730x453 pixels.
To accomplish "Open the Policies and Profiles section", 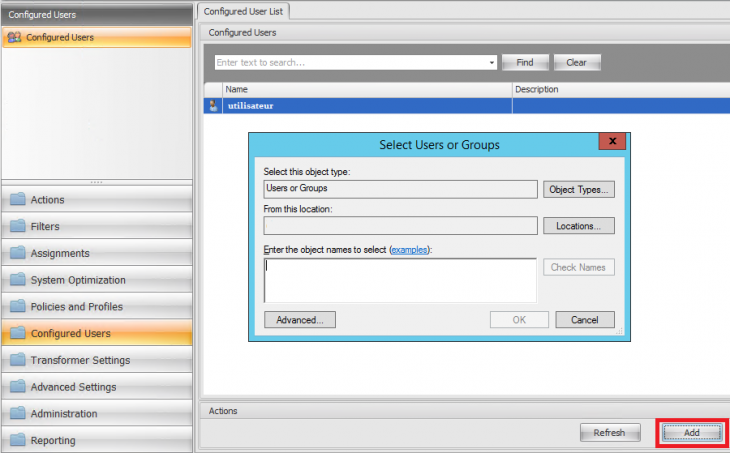I will 76,307.
